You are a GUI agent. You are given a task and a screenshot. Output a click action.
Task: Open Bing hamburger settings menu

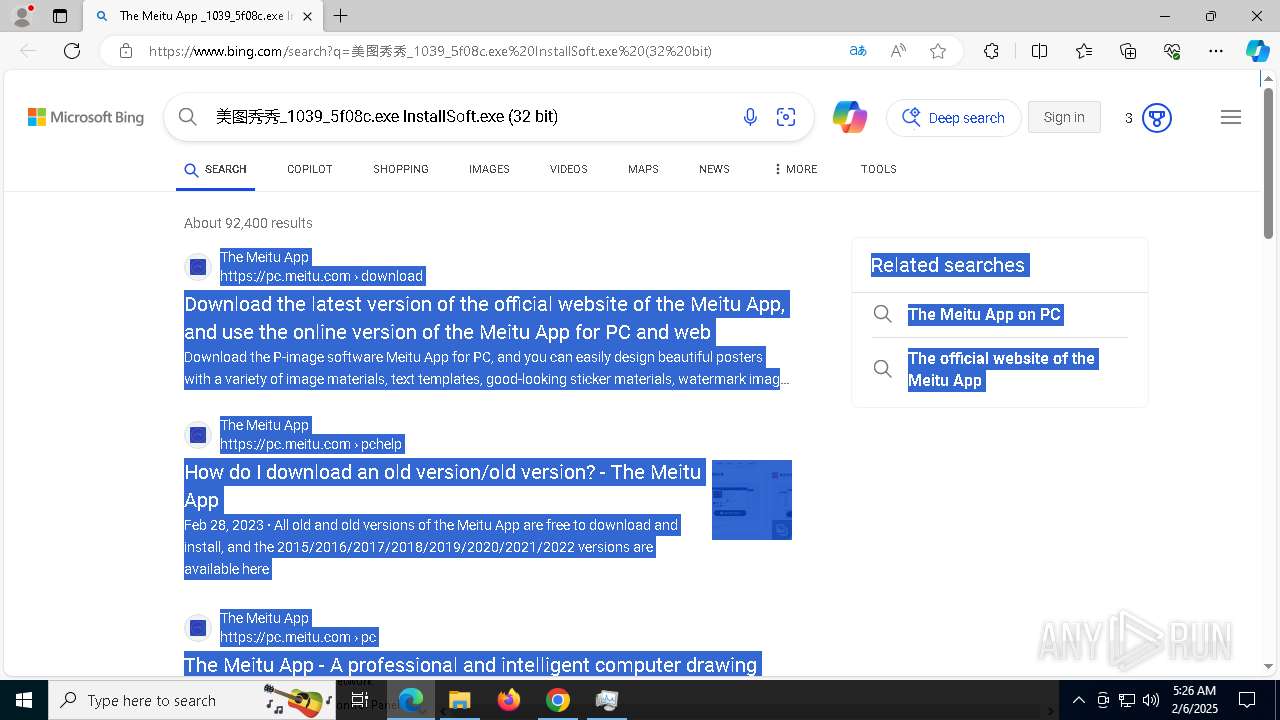(x=1231, y=117)
